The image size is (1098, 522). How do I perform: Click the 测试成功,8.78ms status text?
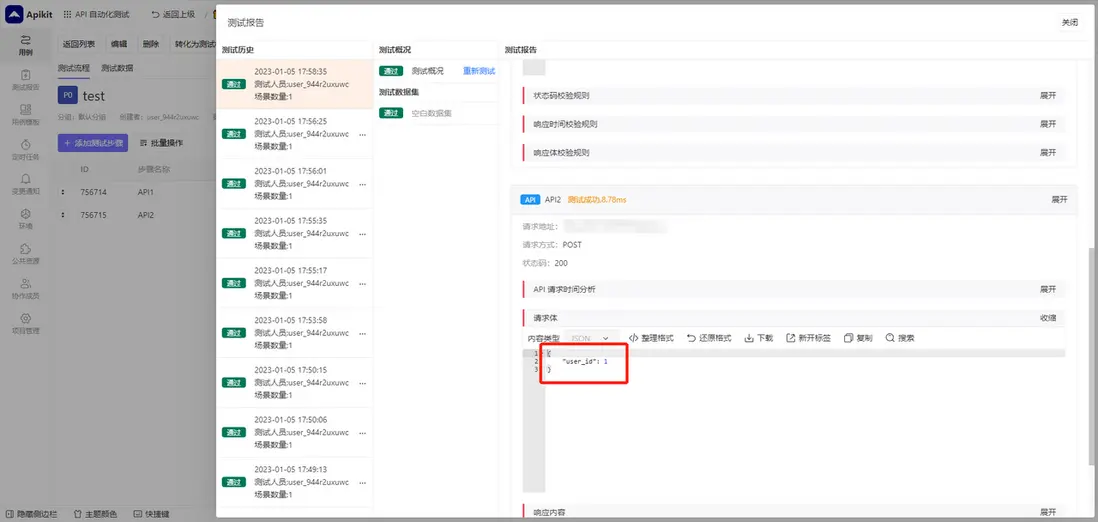(x=597, y=200)
